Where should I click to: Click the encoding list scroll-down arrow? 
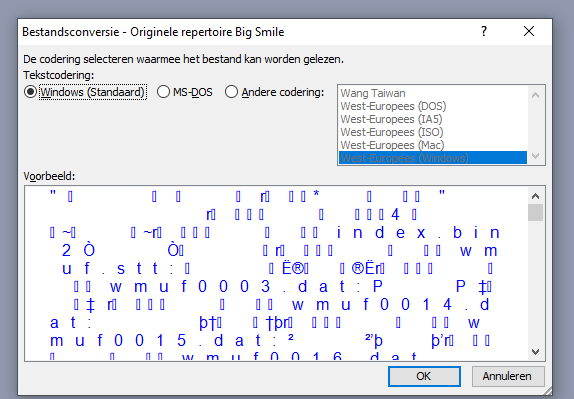click(x=535, y=156)
